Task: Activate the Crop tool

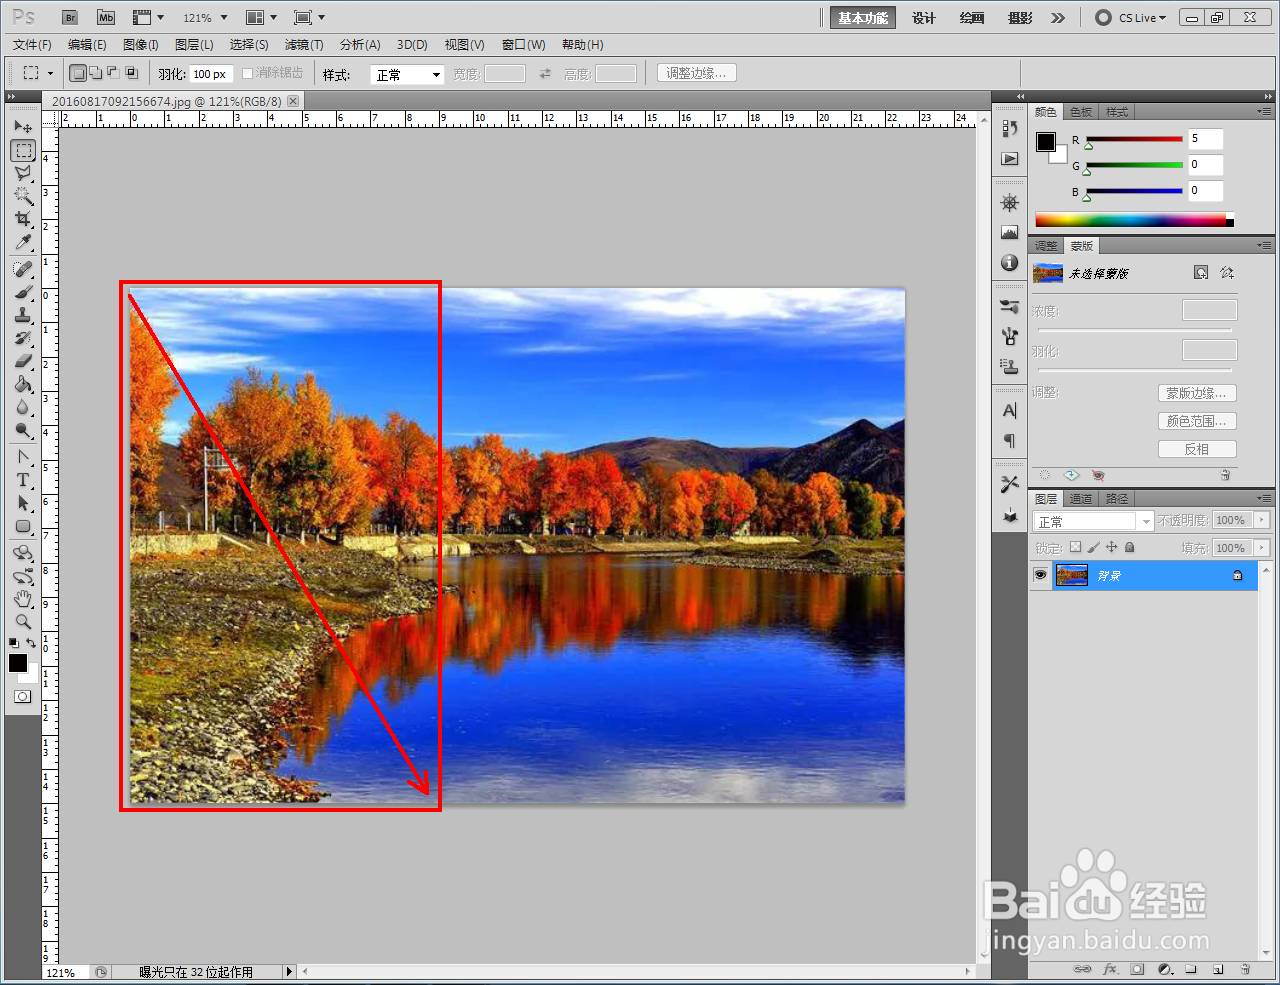Action: 23,219
